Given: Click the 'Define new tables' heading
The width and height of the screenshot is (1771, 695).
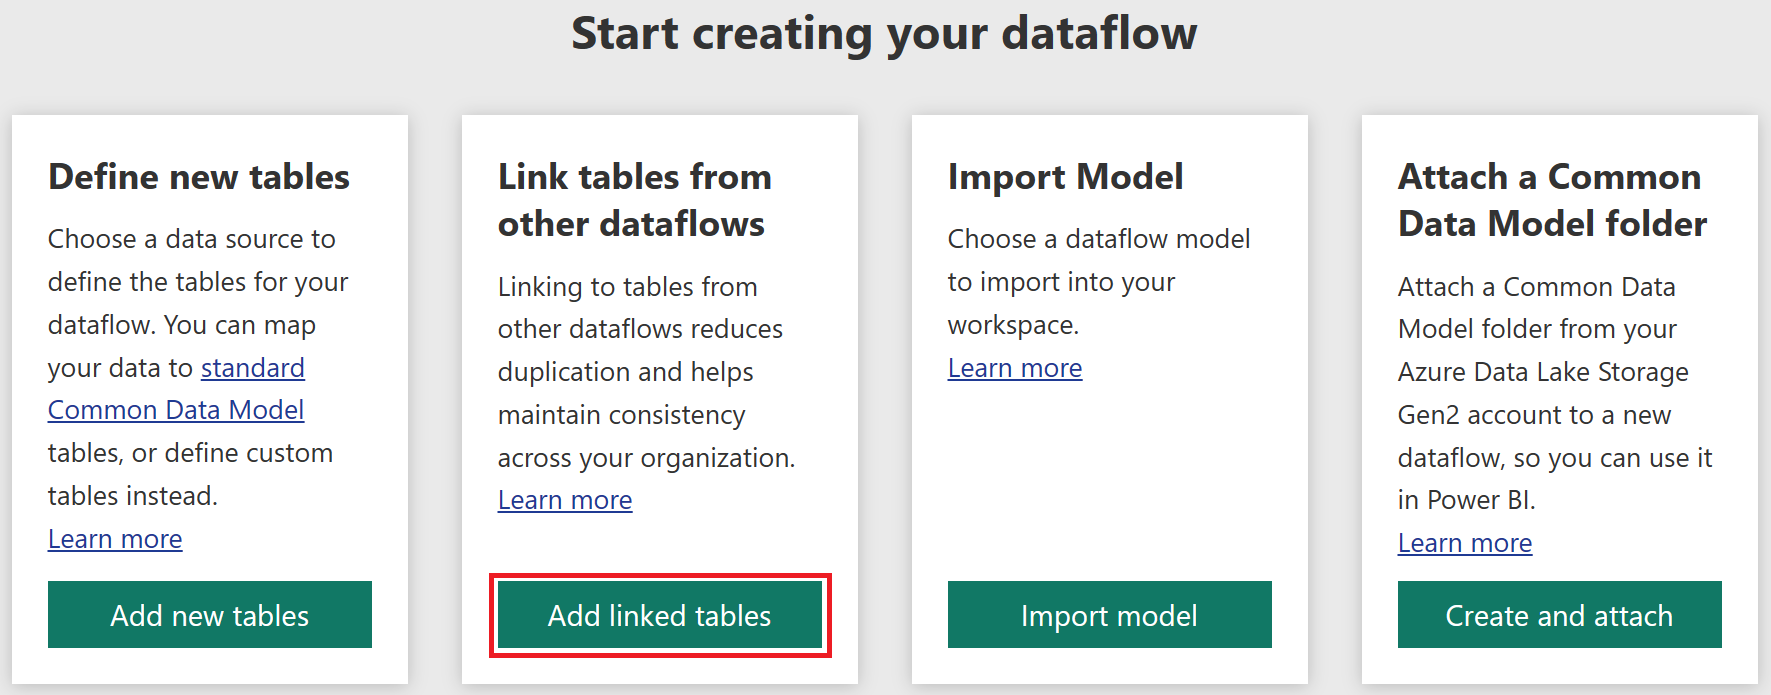Looking at the screenshot, I should tap(199, 177).
